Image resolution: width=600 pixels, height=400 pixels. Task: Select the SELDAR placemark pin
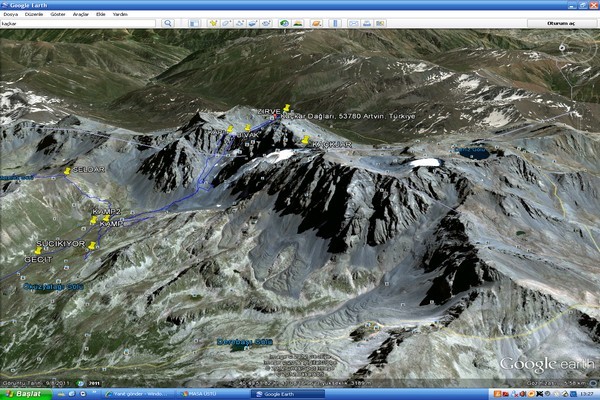click(67, 172)
